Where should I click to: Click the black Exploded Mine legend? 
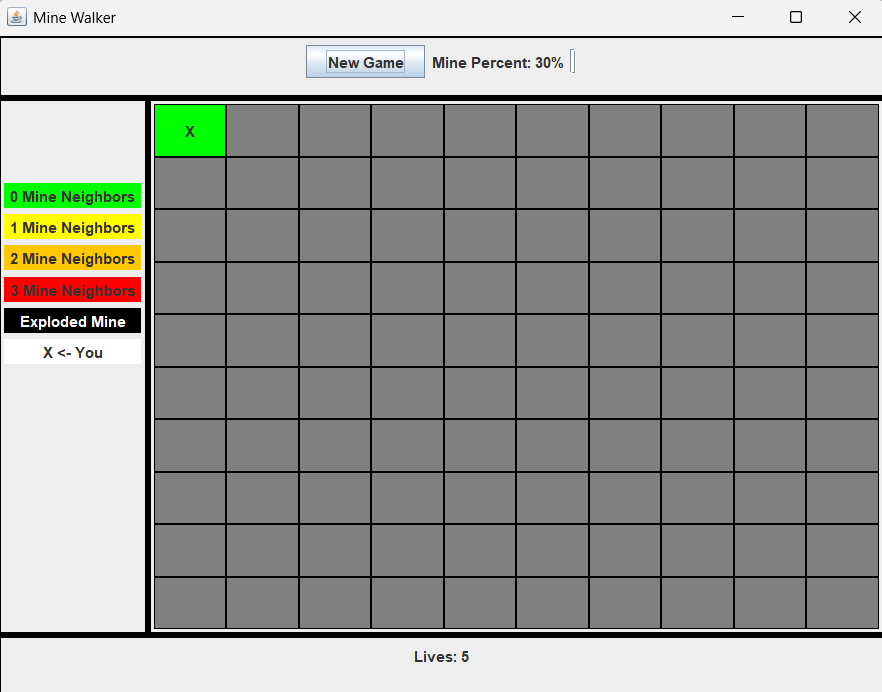72,321
